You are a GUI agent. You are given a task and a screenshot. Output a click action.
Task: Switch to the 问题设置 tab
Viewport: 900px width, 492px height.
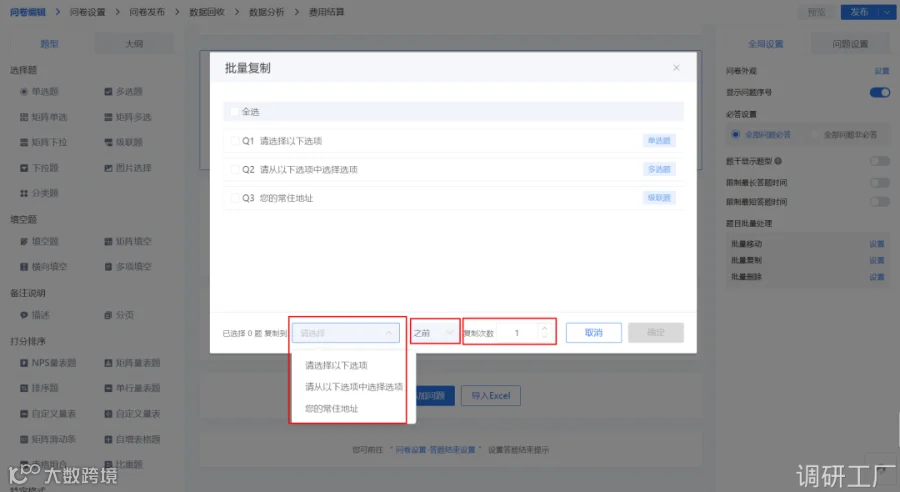point(850,44)
